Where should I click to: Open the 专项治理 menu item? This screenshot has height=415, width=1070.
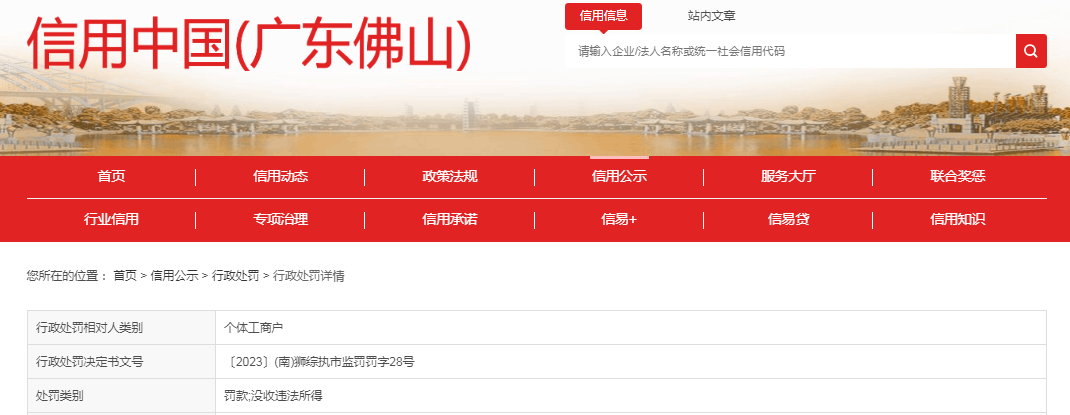(x=280, y=220)
